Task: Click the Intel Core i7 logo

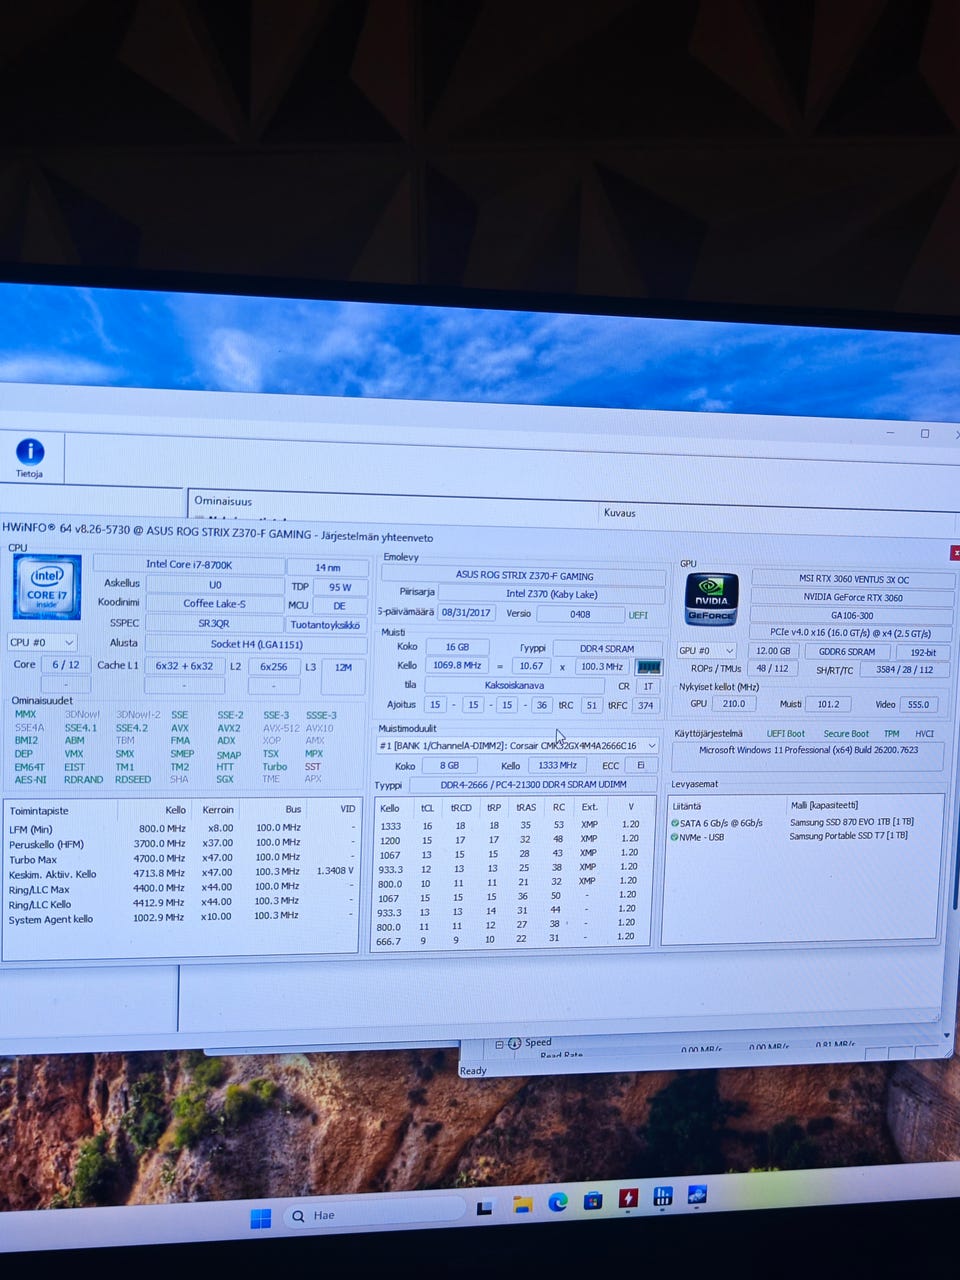Action: click(47, 590)
